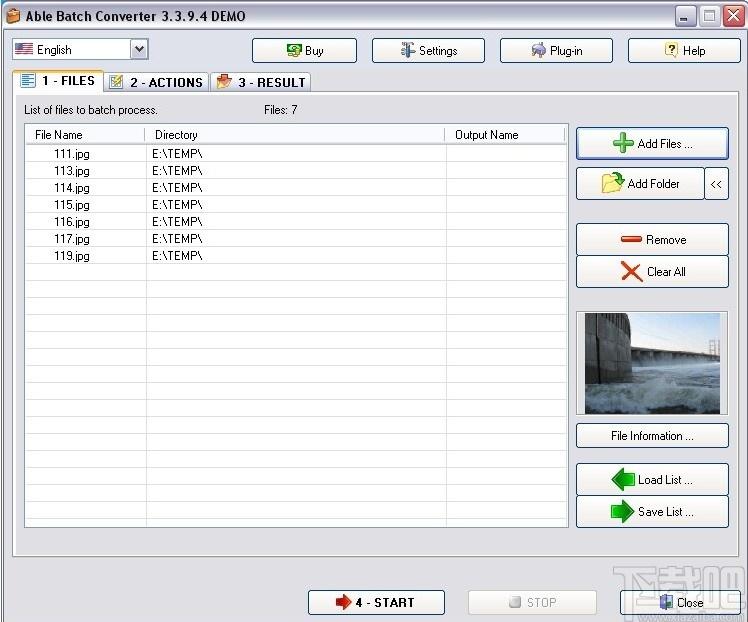Screen dimensions: 748x622
Task: Click the Buy button
Action: [x=304, y=51]
